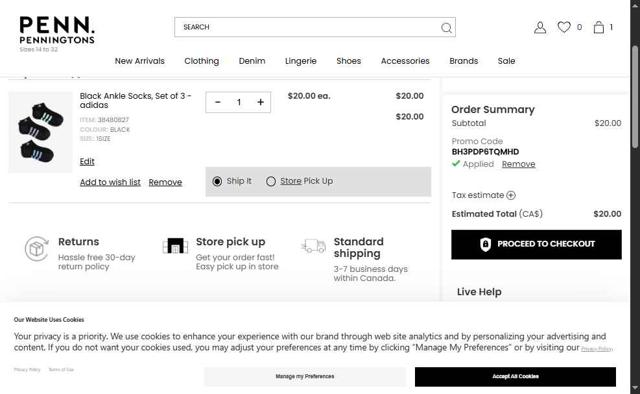640x394 pixels.
Task: Click the $20.00 ea. price
Action: click(309, 96)
